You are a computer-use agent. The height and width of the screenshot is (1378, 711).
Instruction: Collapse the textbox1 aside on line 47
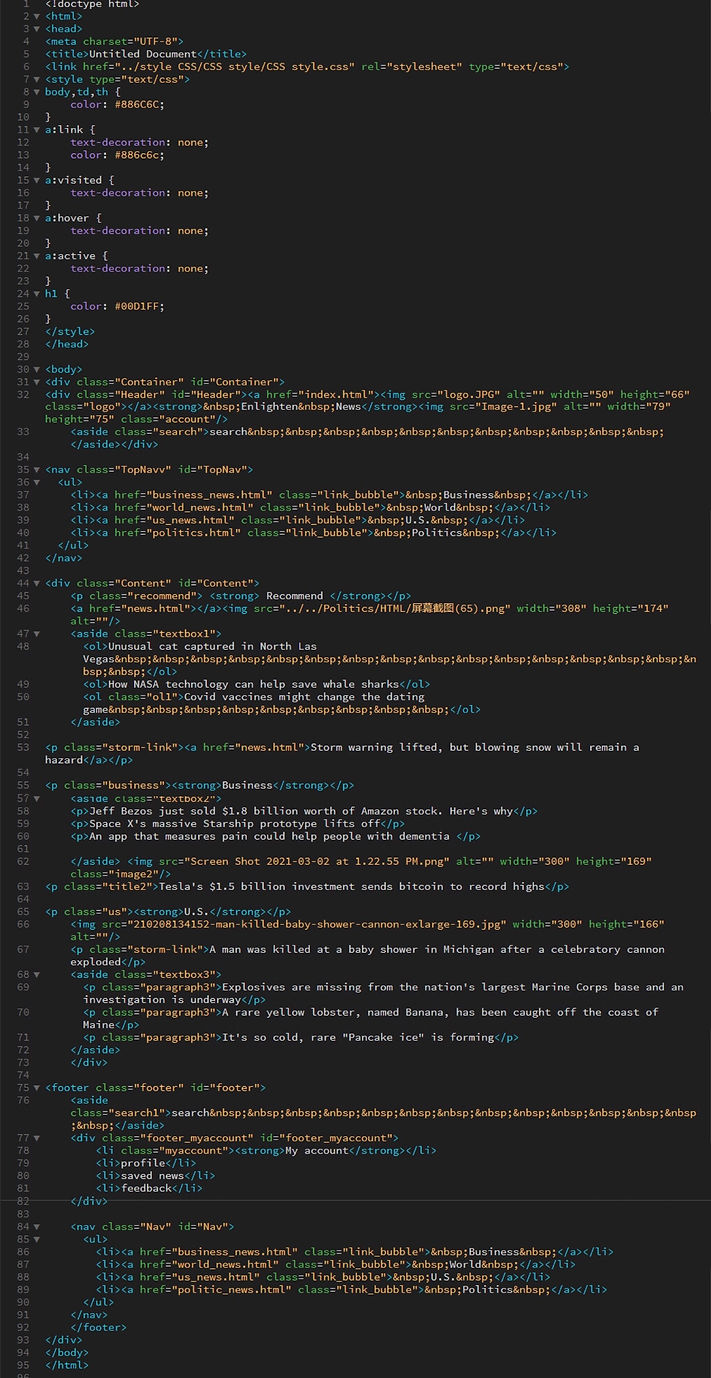click(37, 634)
